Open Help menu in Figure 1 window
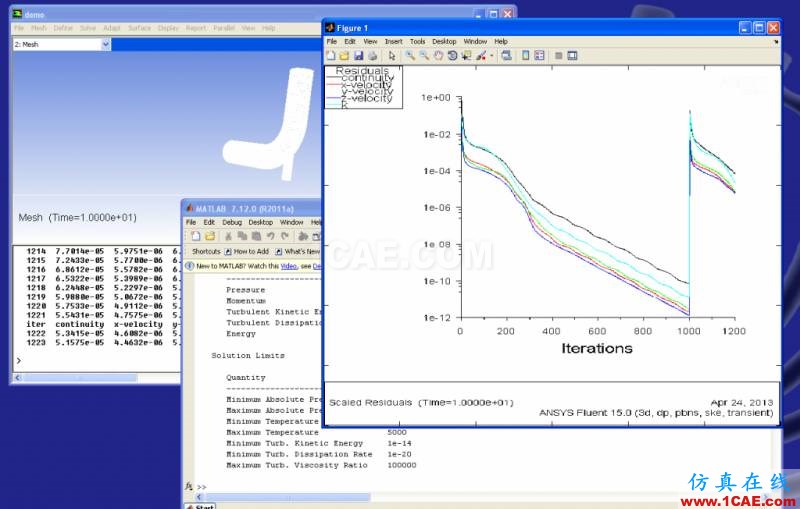The image size is (800, 509). point(501,41)
